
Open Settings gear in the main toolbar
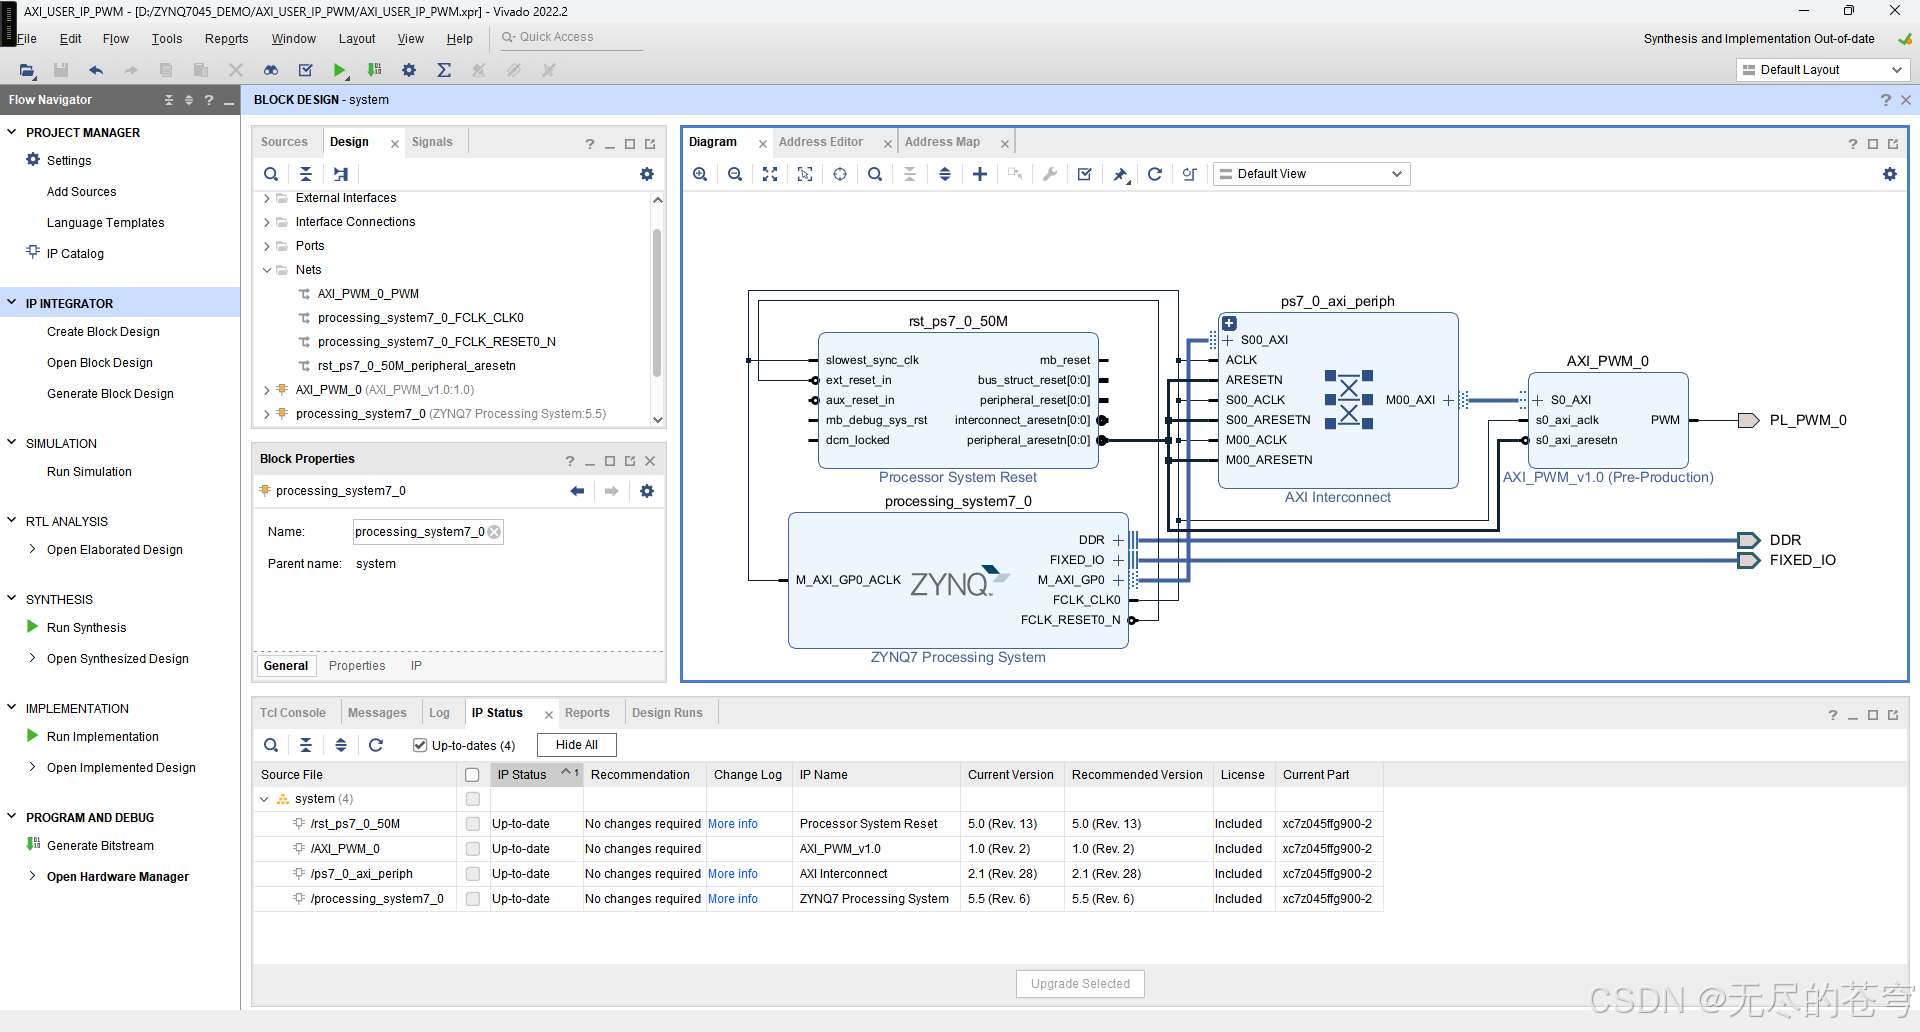click(x=409, y=70)
